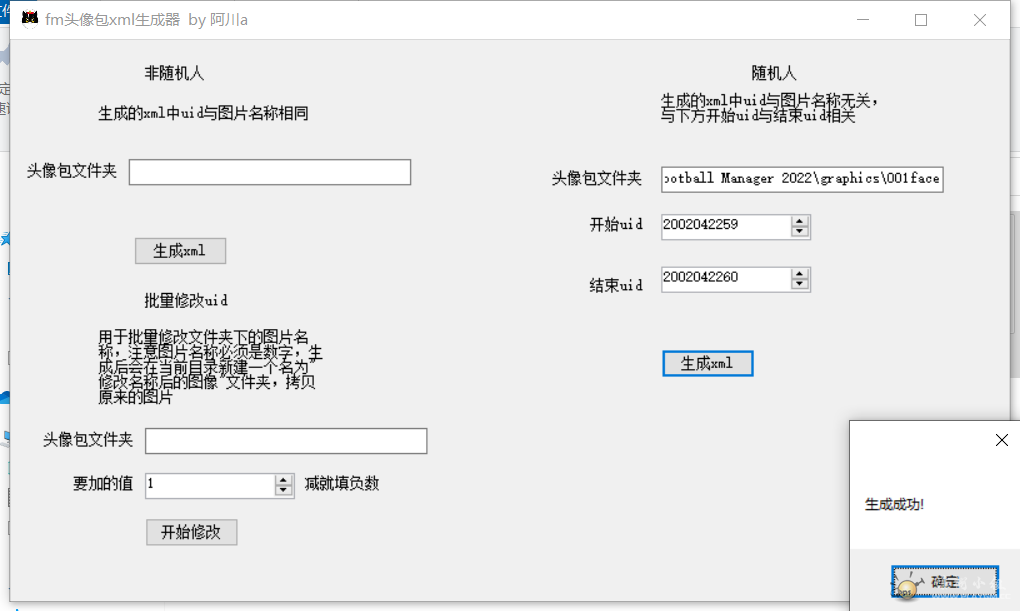Click the 随机人 头像包文件夹 path field

click(801, 179)
